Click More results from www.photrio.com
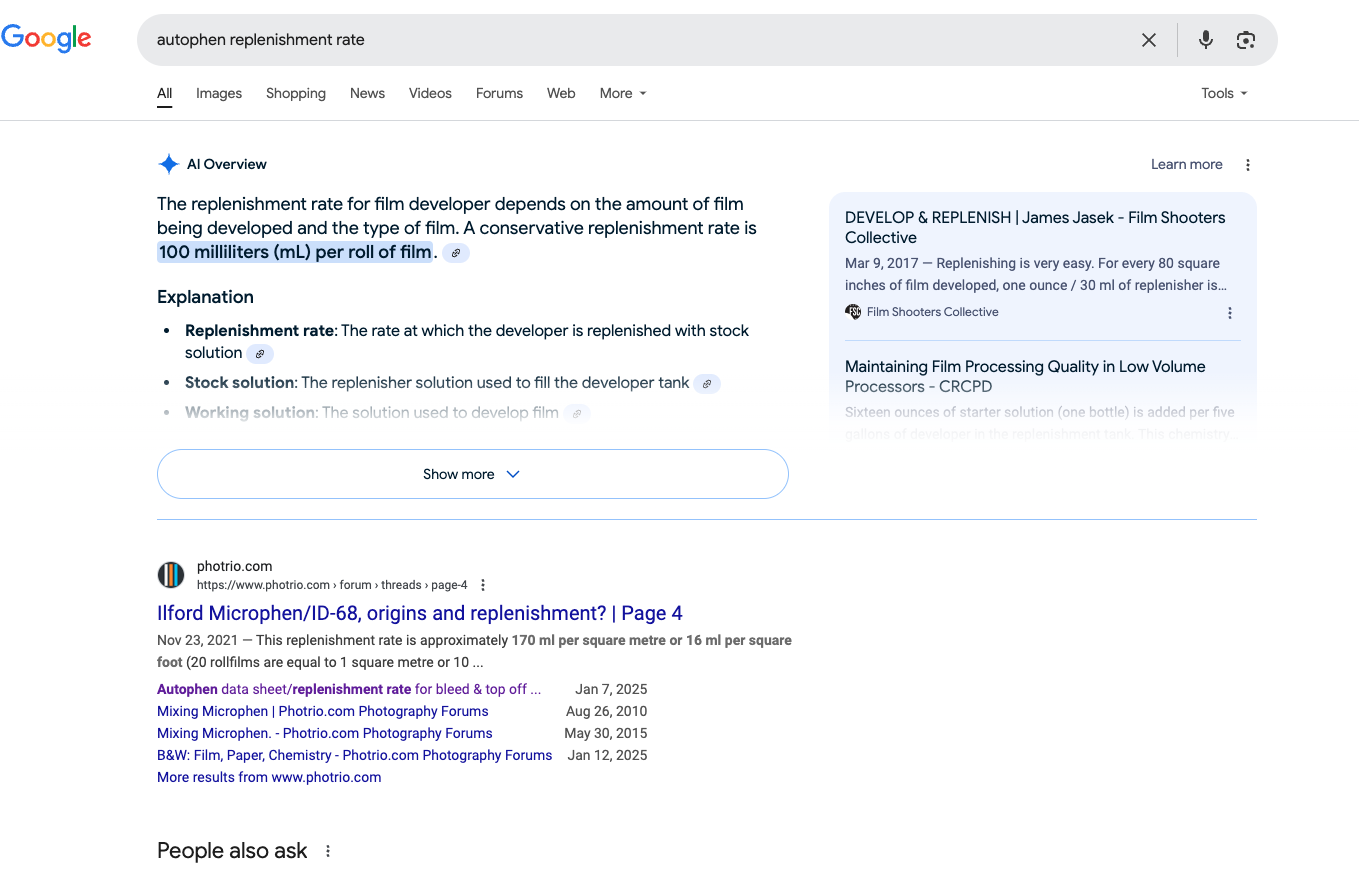The width and height of the screenshot is (1359, 875). pyautogui.click(x=269, y=777)
